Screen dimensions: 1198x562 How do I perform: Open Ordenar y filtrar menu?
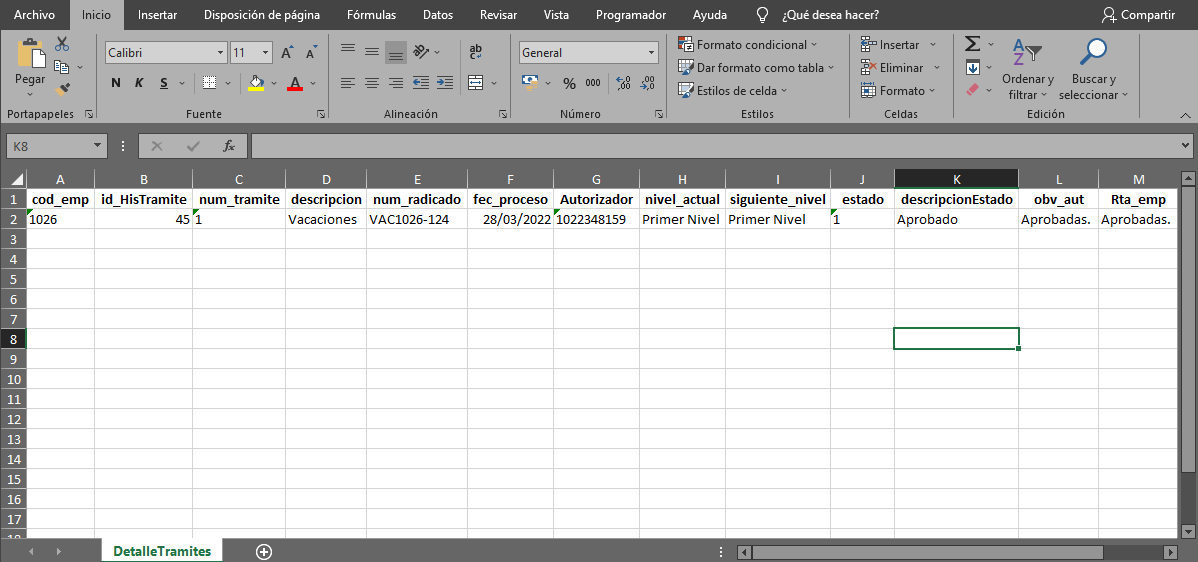[1028, 69]
